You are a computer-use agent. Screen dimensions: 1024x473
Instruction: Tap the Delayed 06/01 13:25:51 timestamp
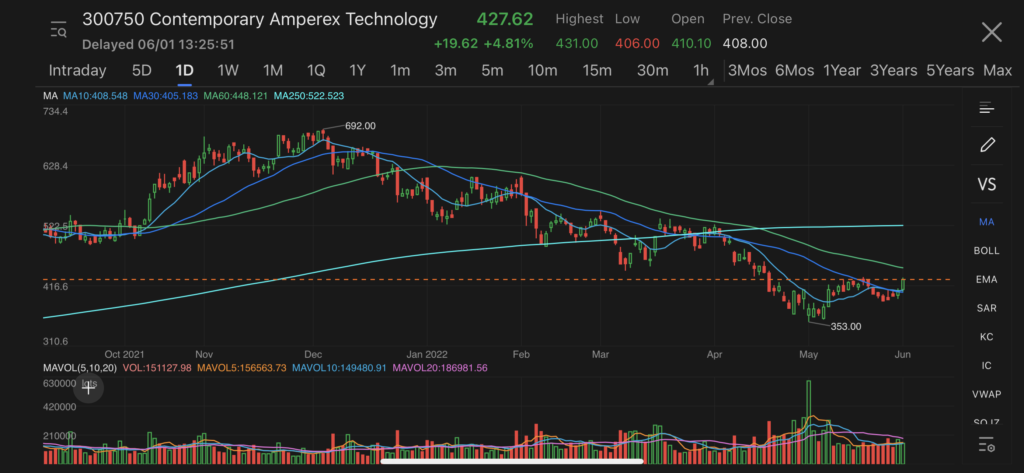(158, 44)
